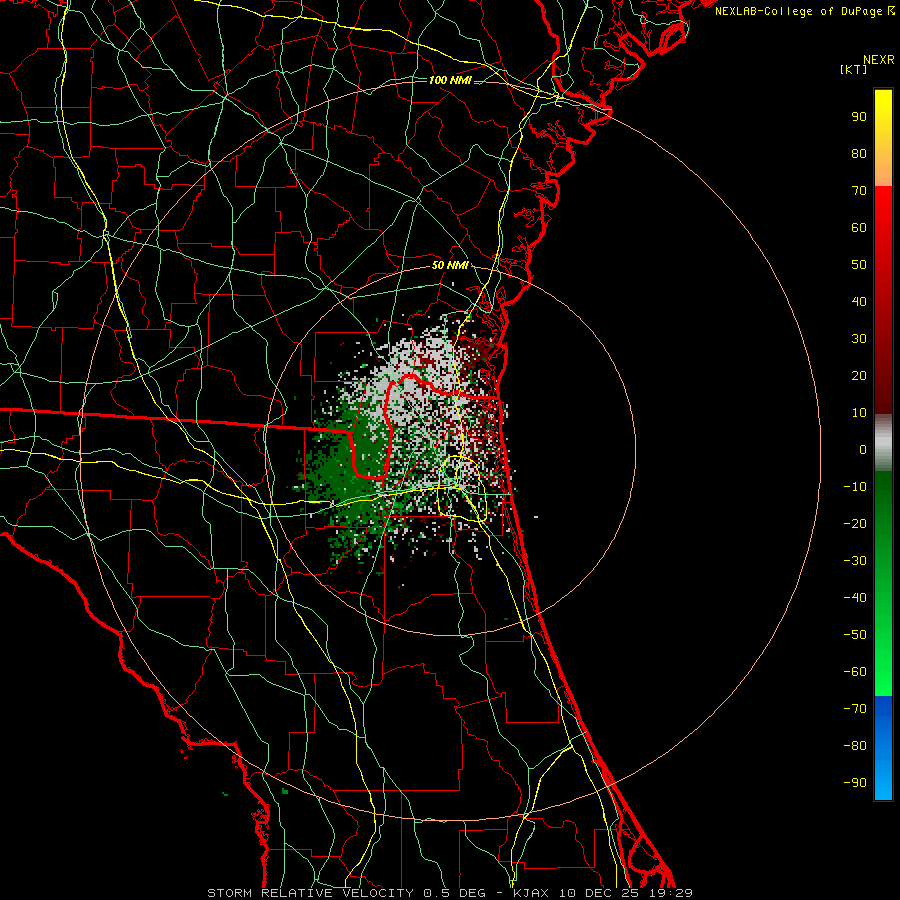Select the -10 scale value

click(855, 487)
